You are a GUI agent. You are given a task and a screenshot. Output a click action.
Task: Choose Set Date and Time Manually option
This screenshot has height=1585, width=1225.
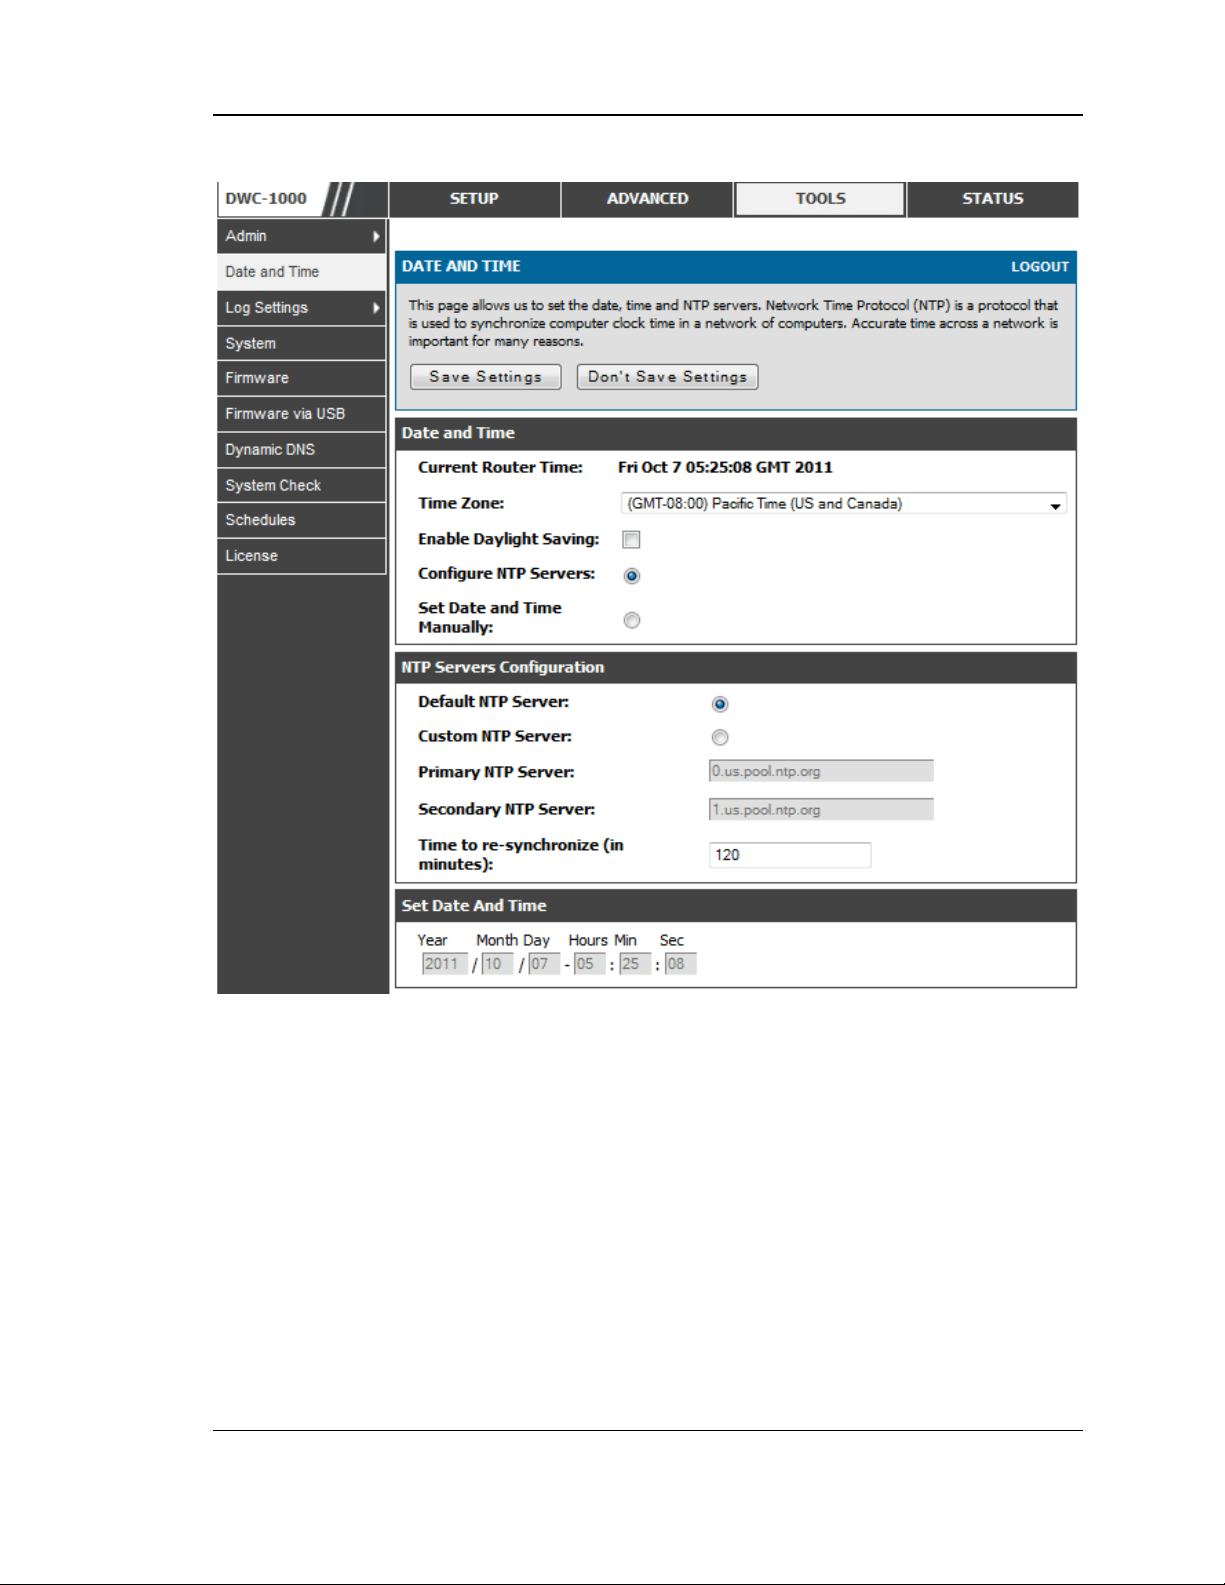(632, 620)
